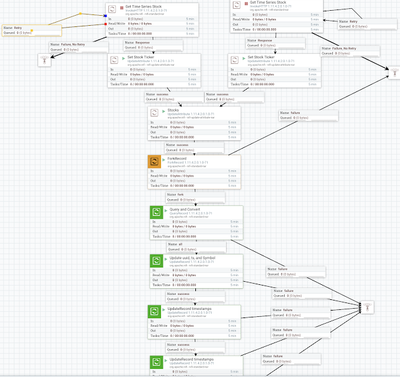This screenshot has width=400, height=377.
Task: Select the 'Query and Convert' processor title
Action: click(185, 209)
